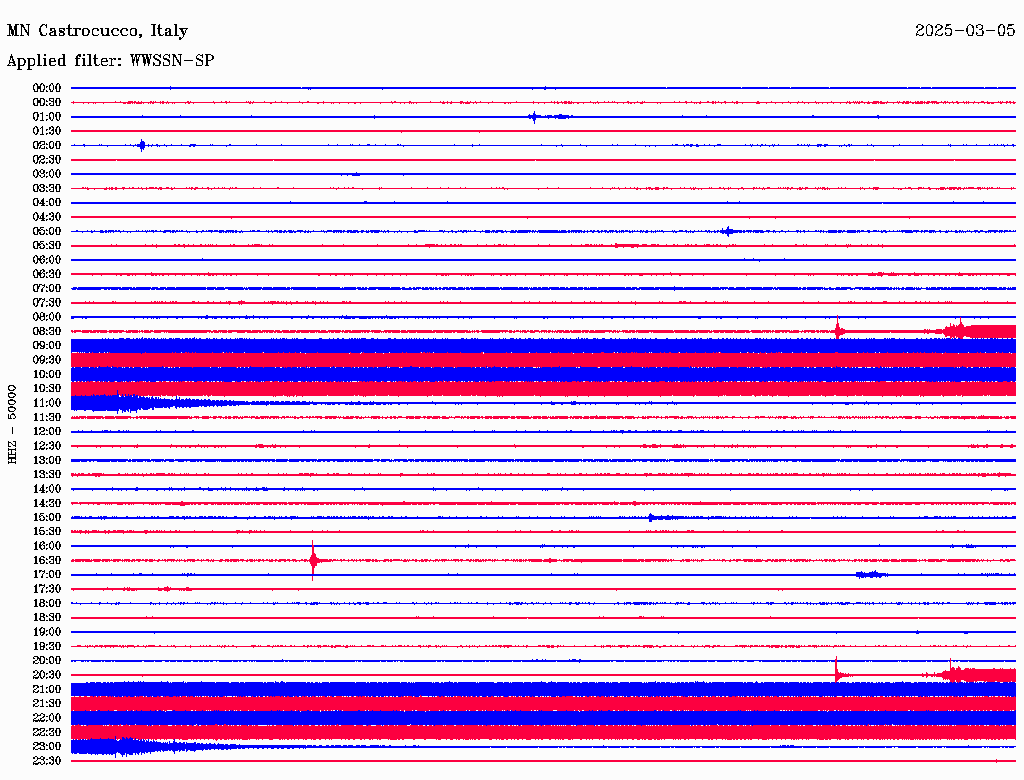Click the 18:30 time label
Viewport: 1024px width, 780px height.
[46, 617]
